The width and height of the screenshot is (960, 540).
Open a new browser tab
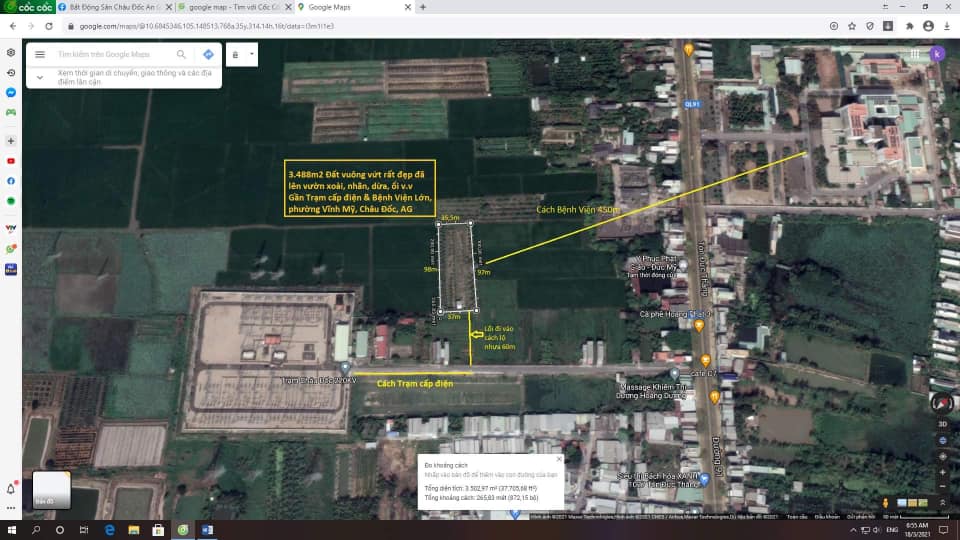tap(423, 7)
